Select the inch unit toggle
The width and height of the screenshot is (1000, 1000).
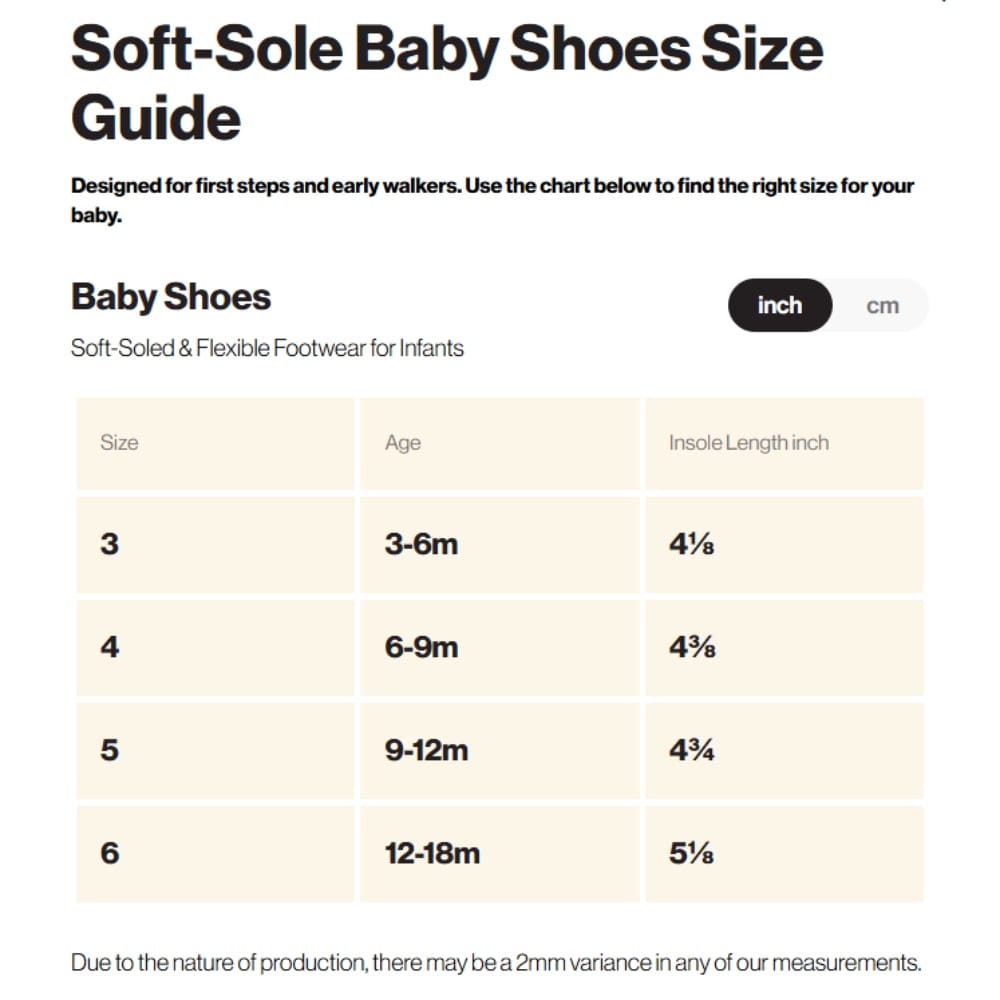pos(780,305)
